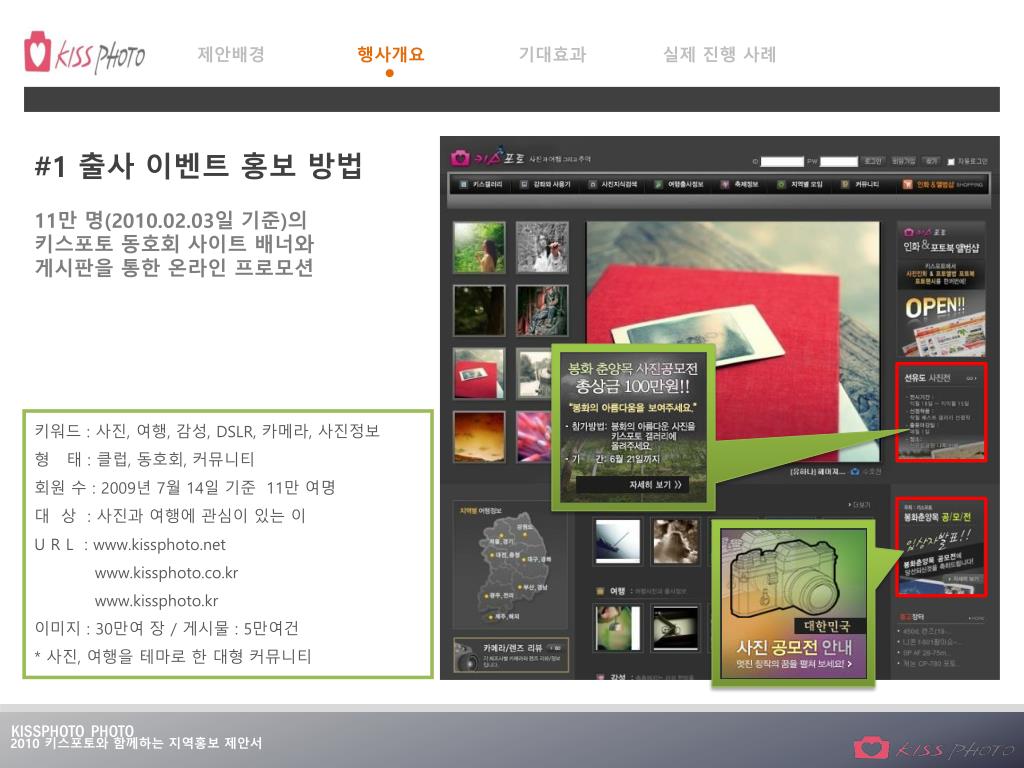1024x768 pixels.
Task: Click the 축제정보 menu icon
Action: click(x=724, y=185)
